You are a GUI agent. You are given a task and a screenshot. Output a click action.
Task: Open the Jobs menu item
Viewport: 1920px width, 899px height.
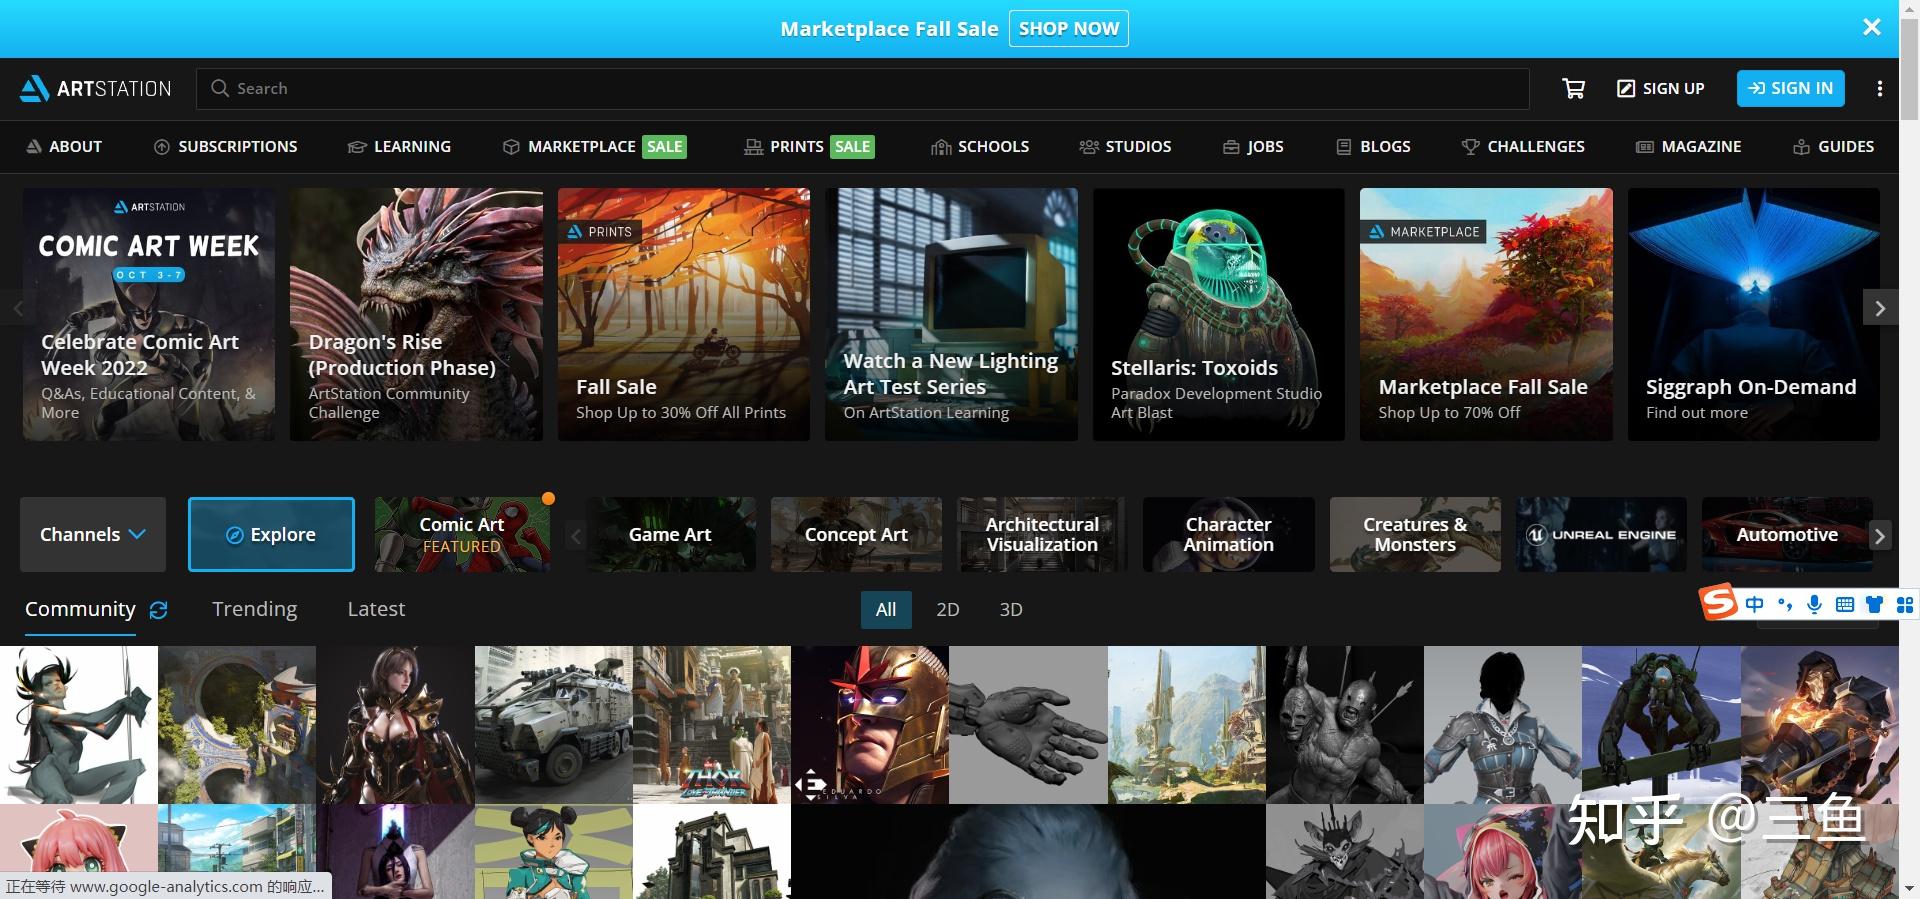coord(1253,146)
